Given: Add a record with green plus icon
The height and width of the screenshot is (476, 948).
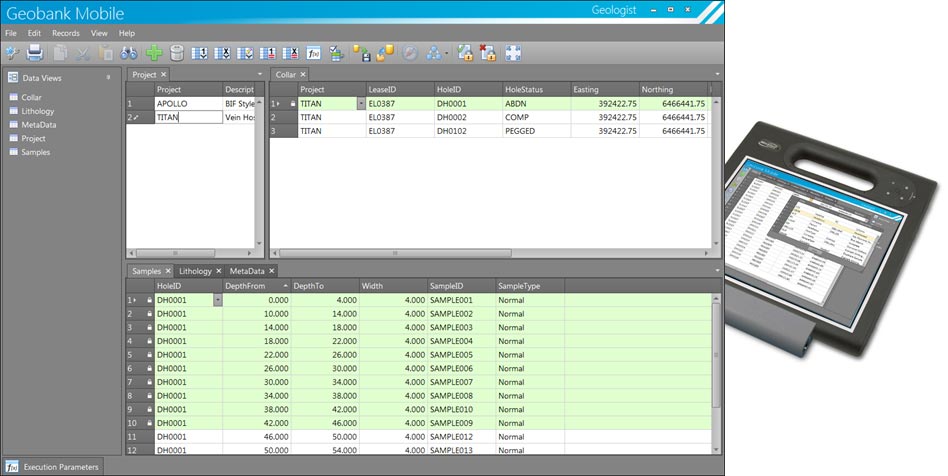Looking at the screenshot, I should (154, 53).
